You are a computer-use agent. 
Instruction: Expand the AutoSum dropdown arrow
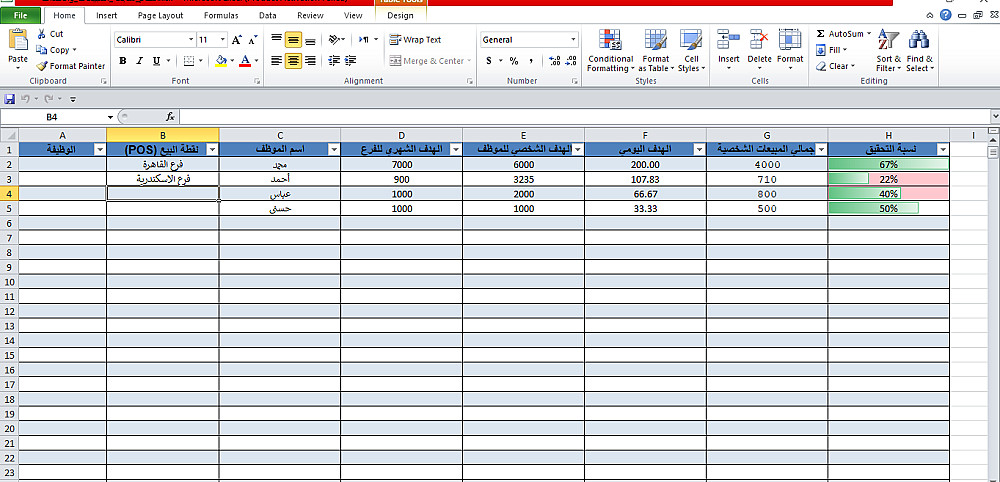point(869,33)
